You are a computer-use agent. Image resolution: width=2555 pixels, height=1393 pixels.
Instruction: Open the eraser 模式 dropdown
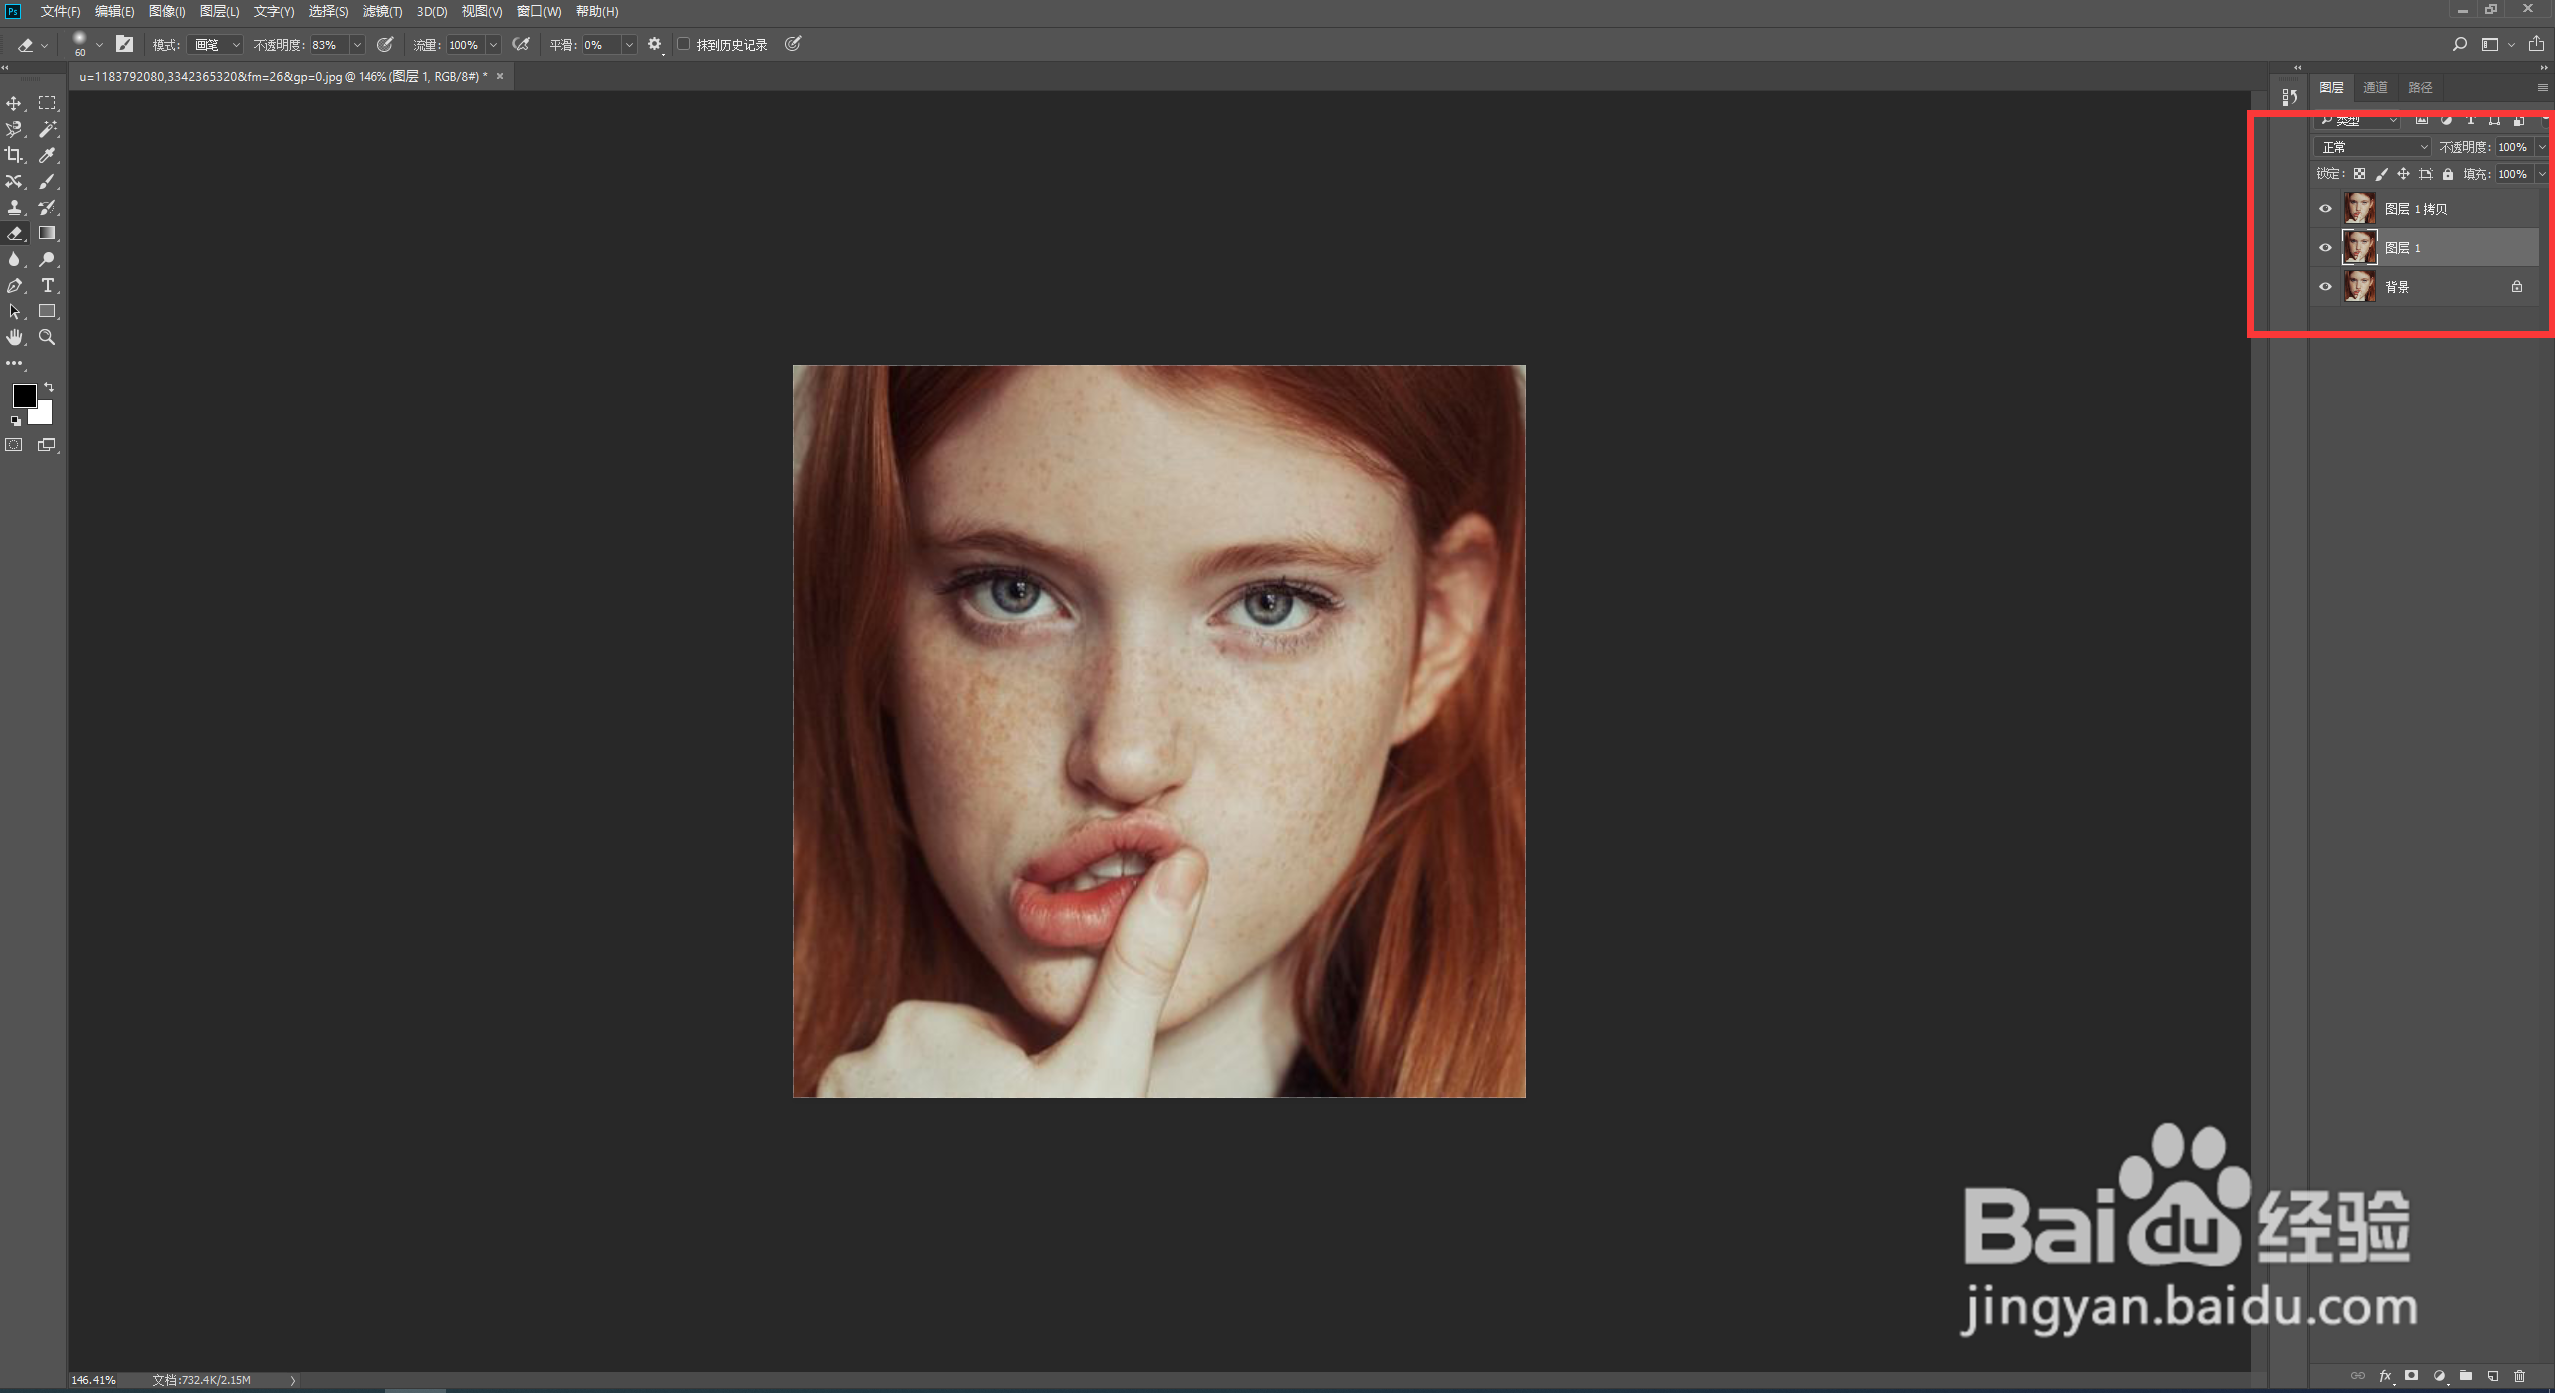216,45
